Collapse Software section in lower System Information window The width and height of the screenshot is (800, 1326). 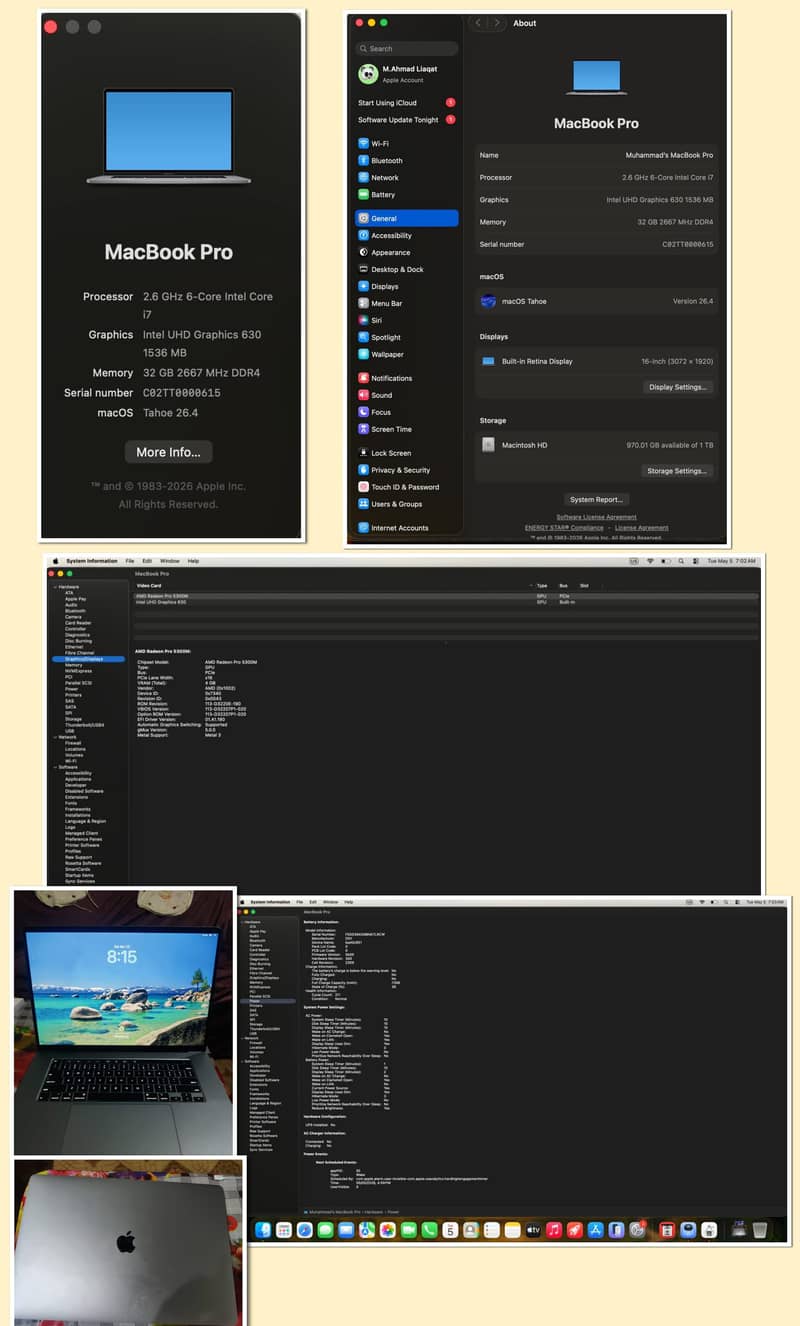[242, 1061]
